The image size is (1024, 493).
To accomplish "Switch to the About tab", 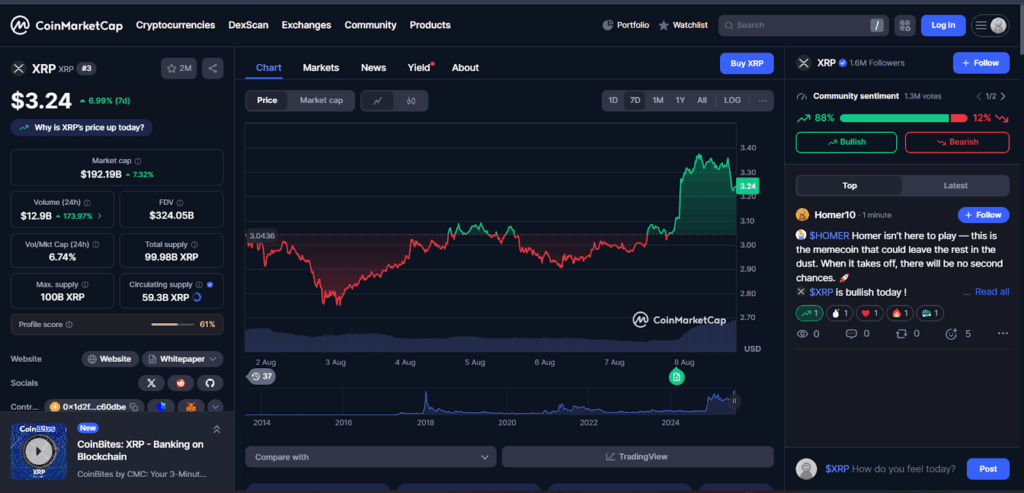I will click(465, 68).
